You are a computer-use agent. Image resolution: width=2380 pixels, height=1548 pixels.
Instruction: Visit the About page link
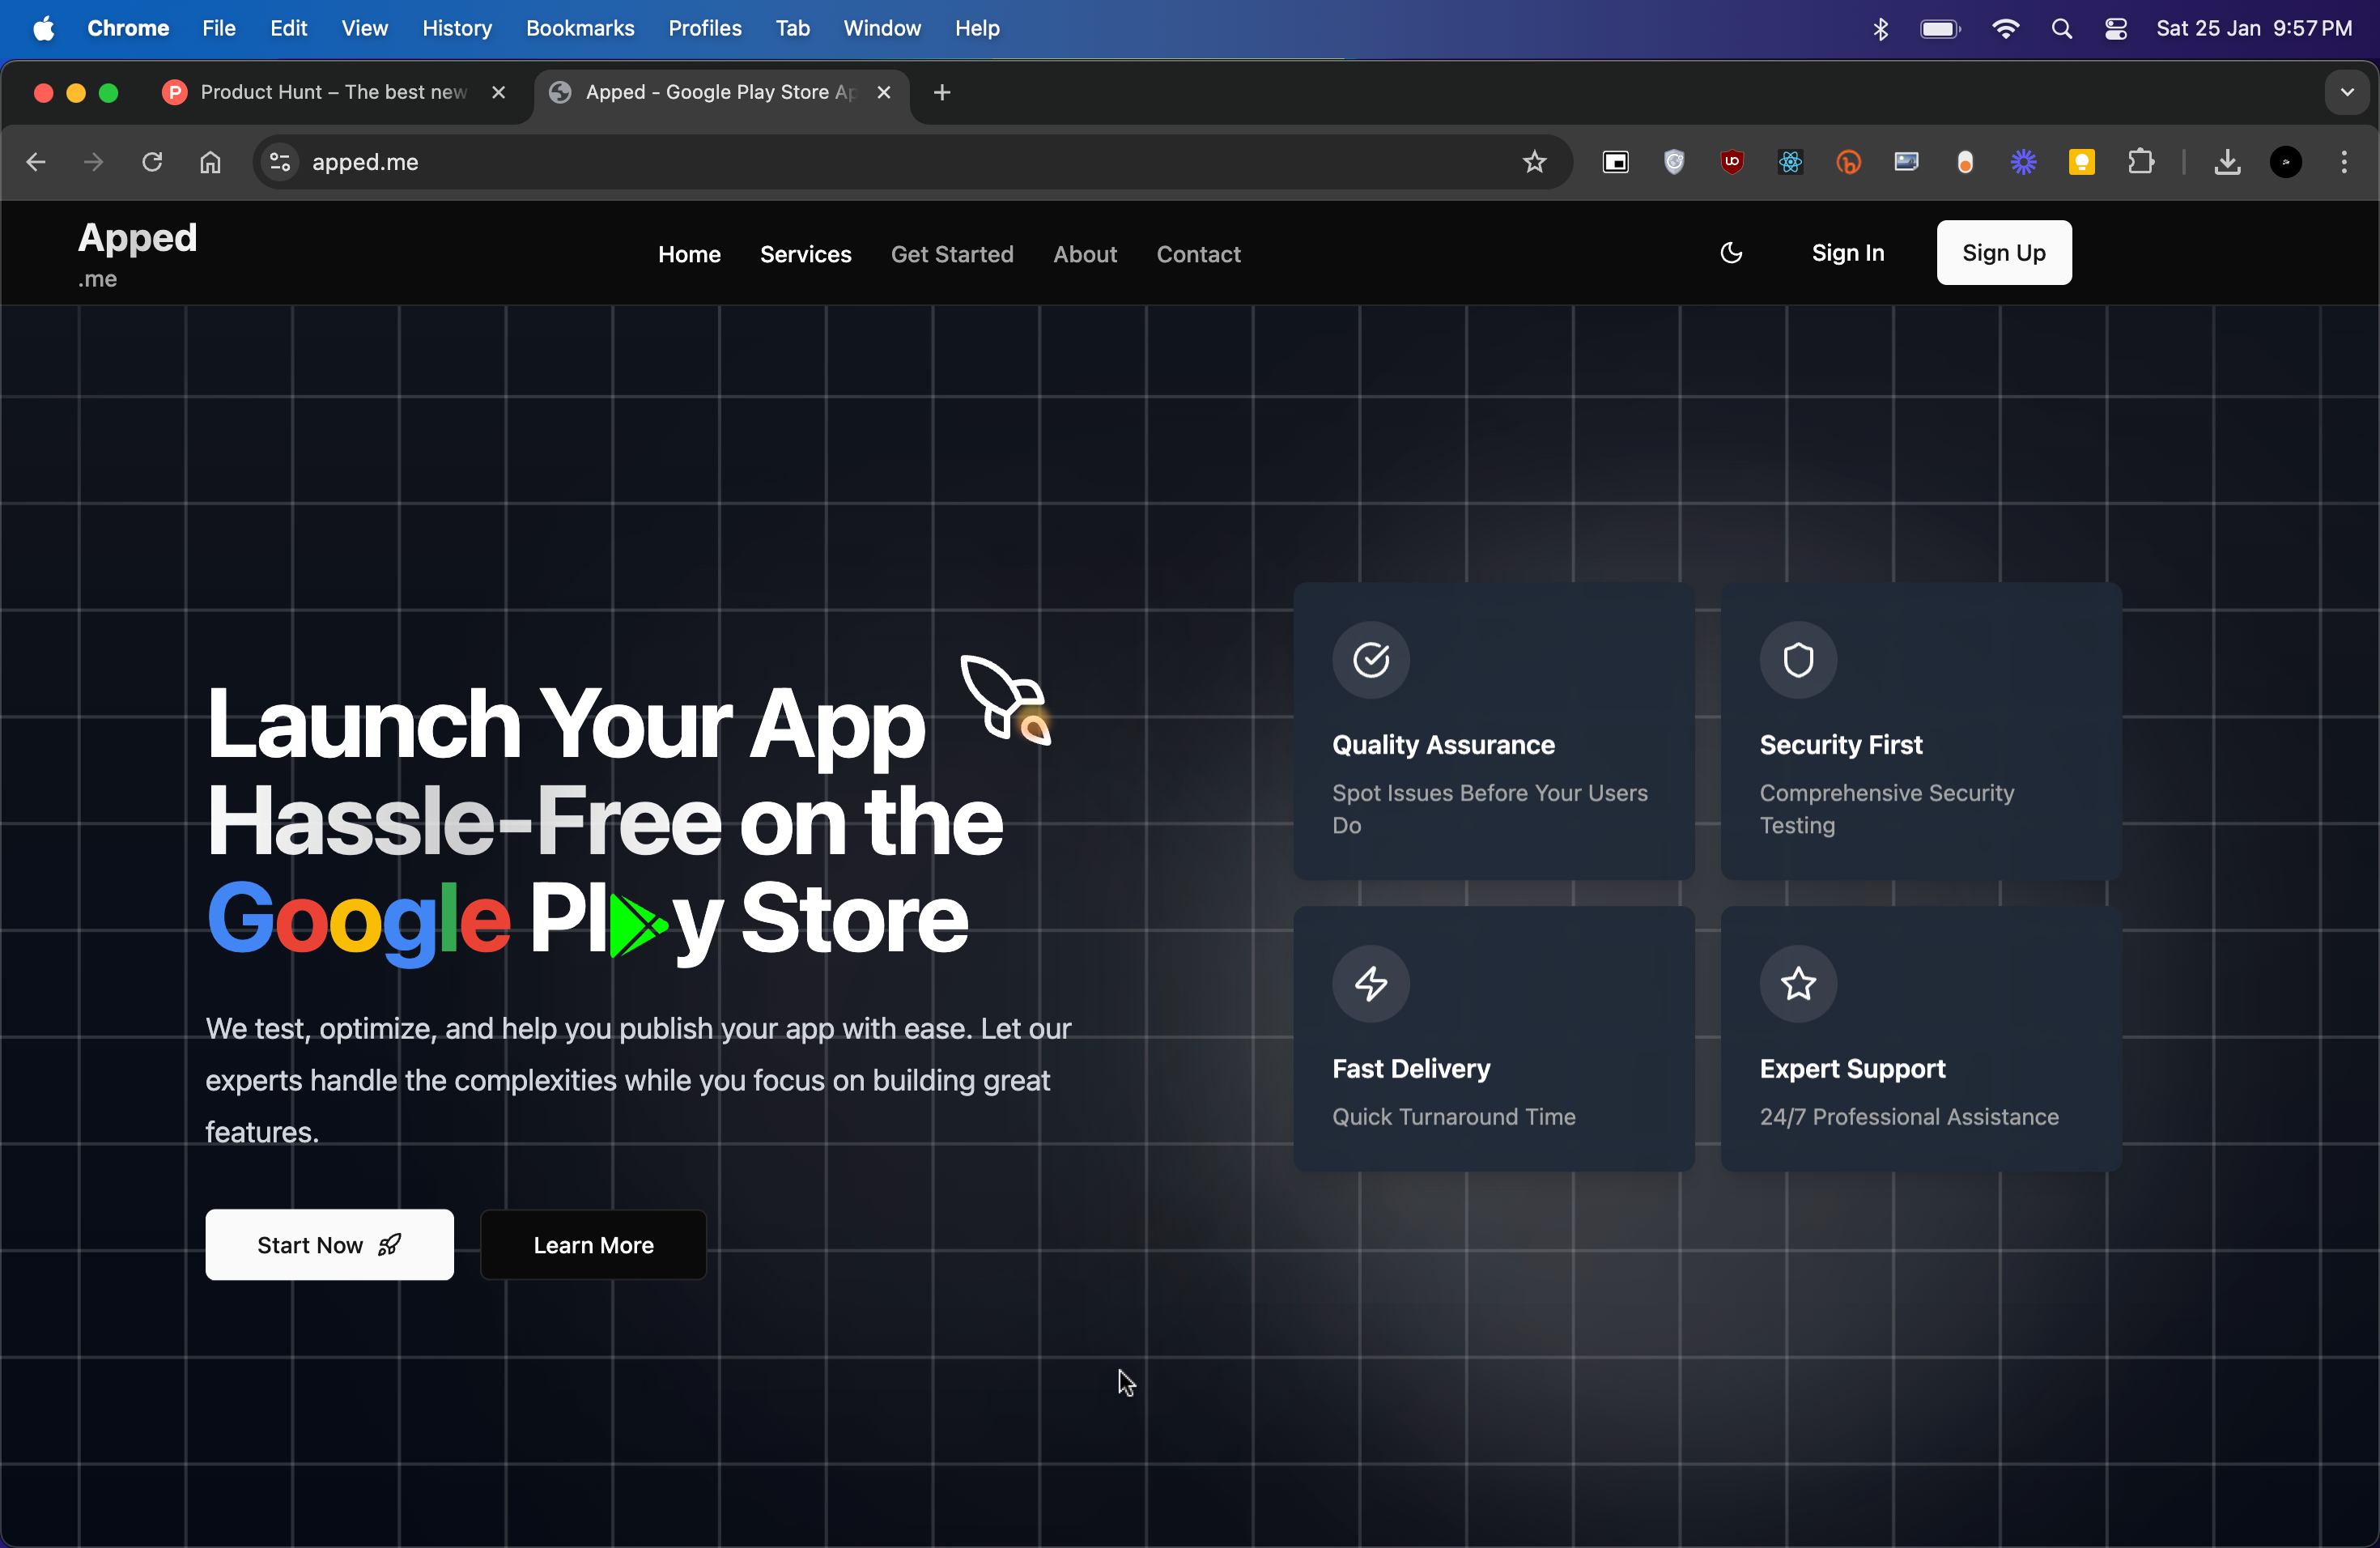click(x=1084, y=254)
